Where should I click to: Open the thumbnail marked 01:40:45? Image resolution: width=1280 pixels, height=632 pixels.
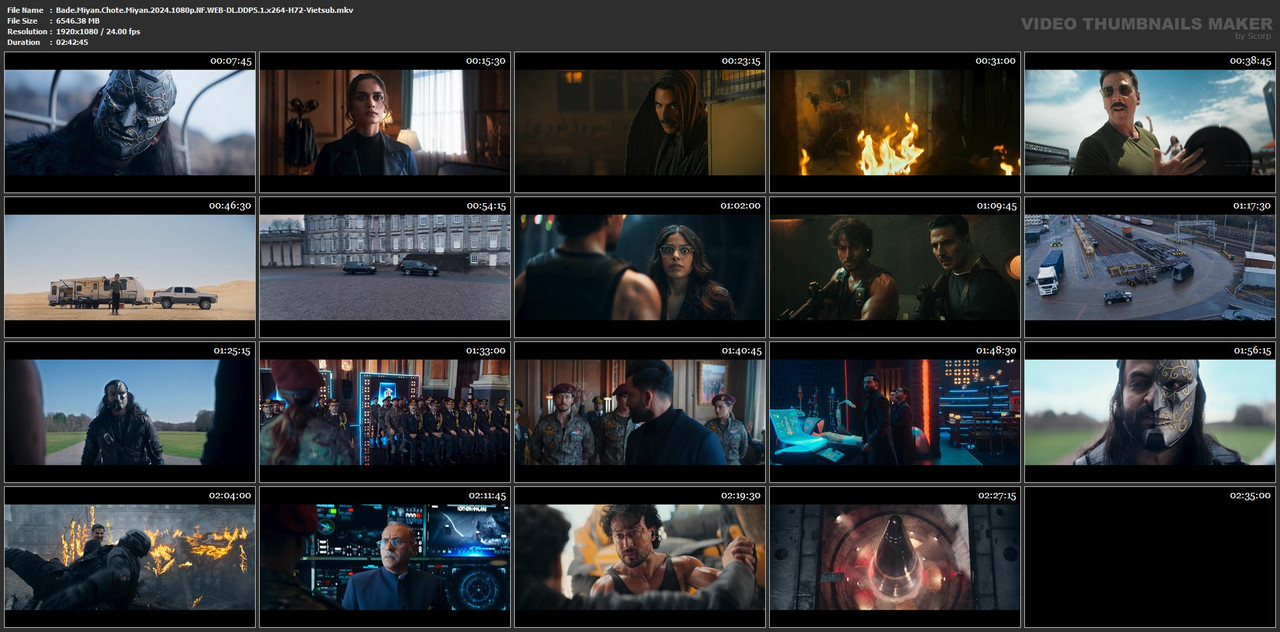tap(640, 412)
